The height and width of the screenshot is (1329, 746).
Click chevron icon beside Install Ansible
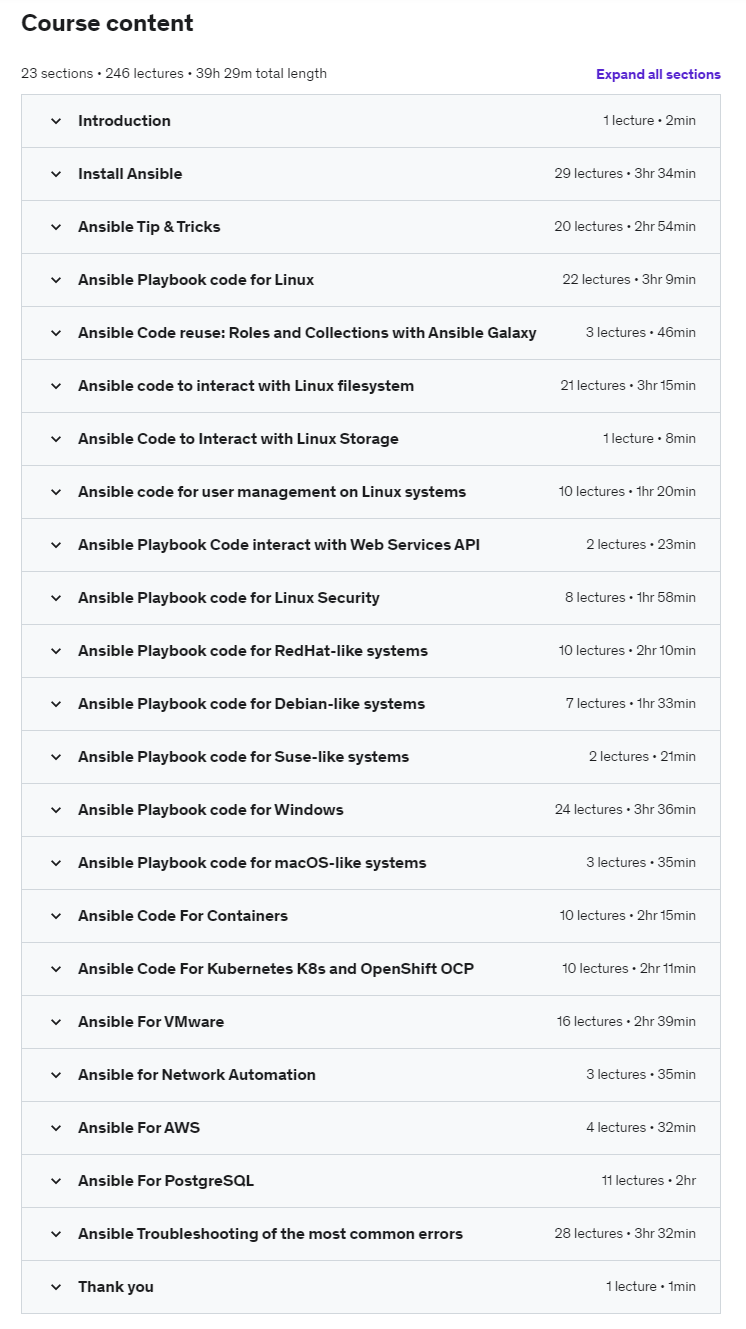coord(56,174)
